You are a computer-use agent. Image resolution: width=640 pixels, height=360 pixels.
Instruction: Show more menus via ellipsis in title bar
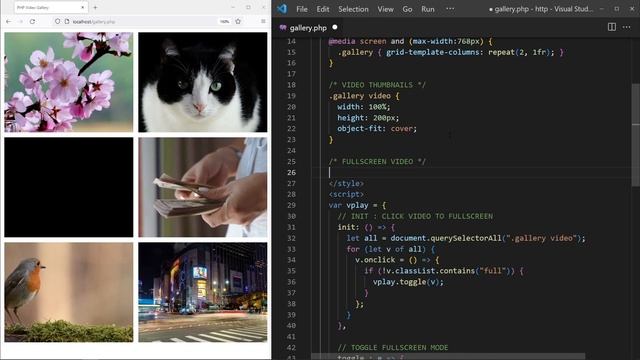coord(450,9)
